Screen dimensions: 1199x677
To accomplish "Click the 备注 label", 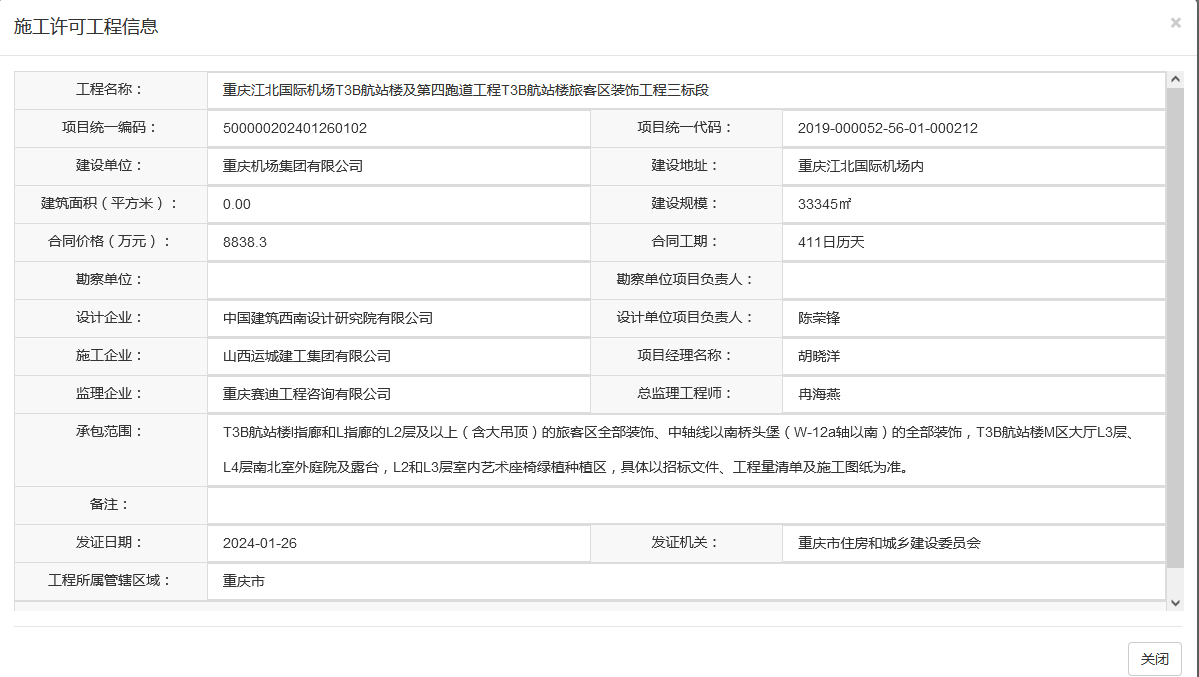I will coord(110,505).
